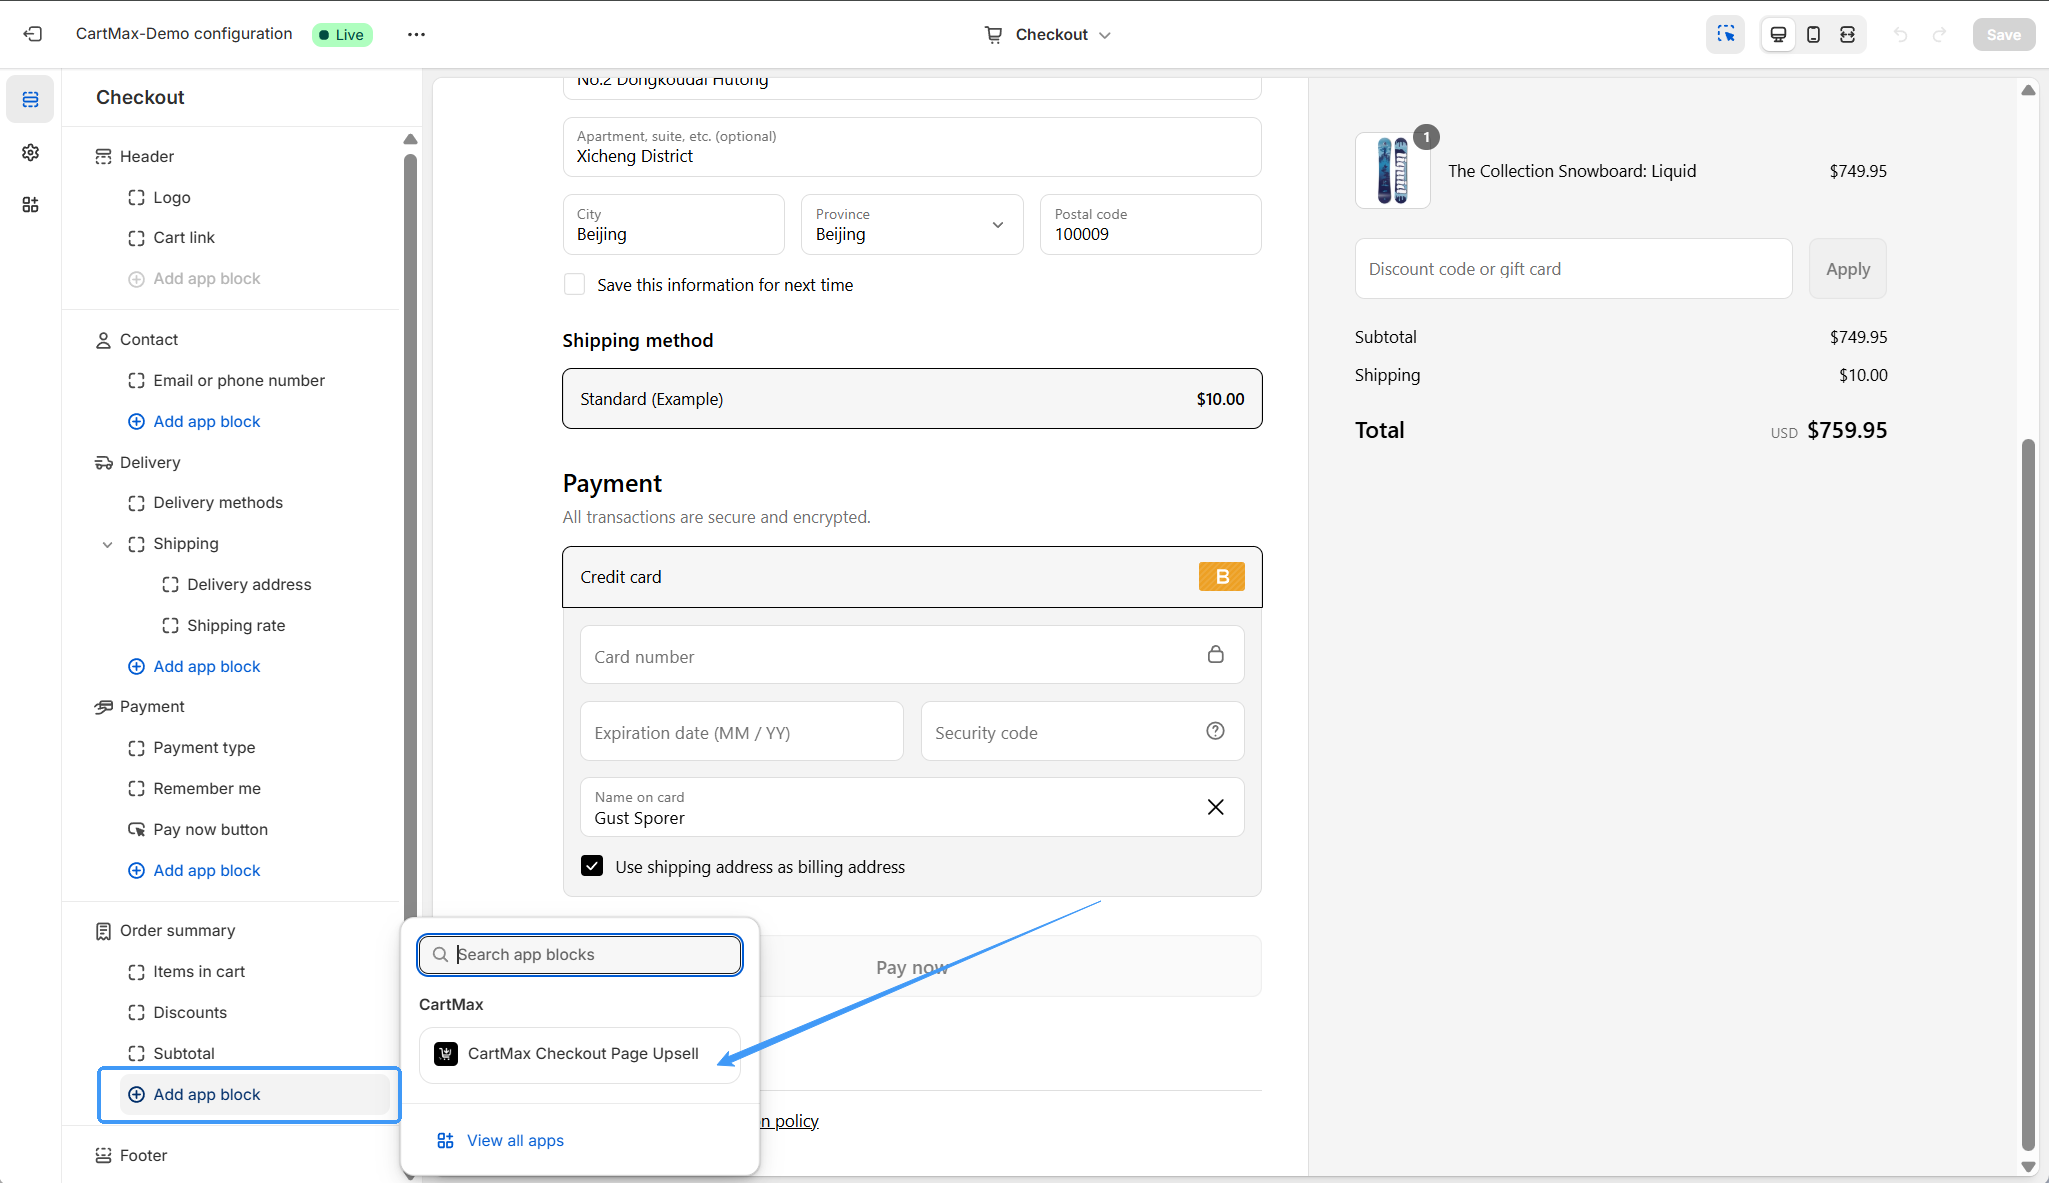Click the exit editor back icon

[x=33, y=34]
